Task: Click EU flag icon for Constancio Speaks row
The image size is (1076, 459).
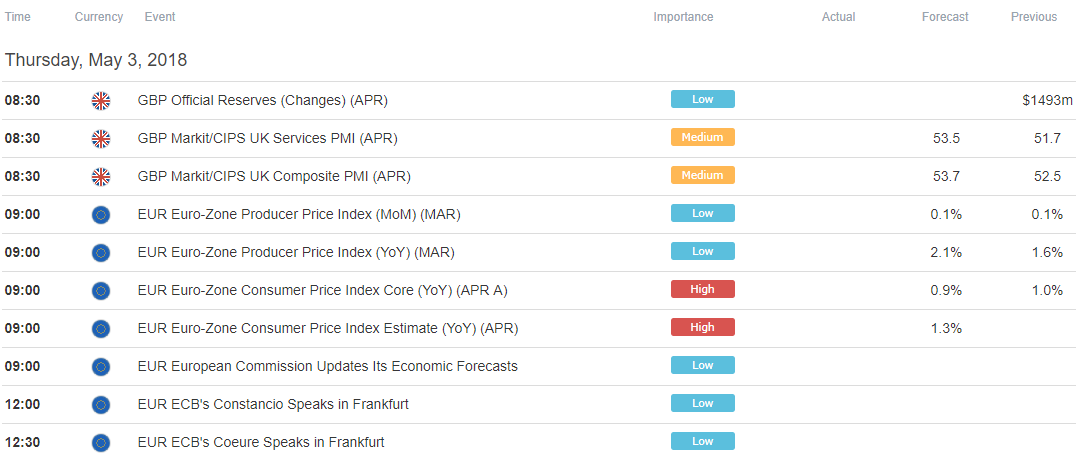Action: (x=101, y=405)
